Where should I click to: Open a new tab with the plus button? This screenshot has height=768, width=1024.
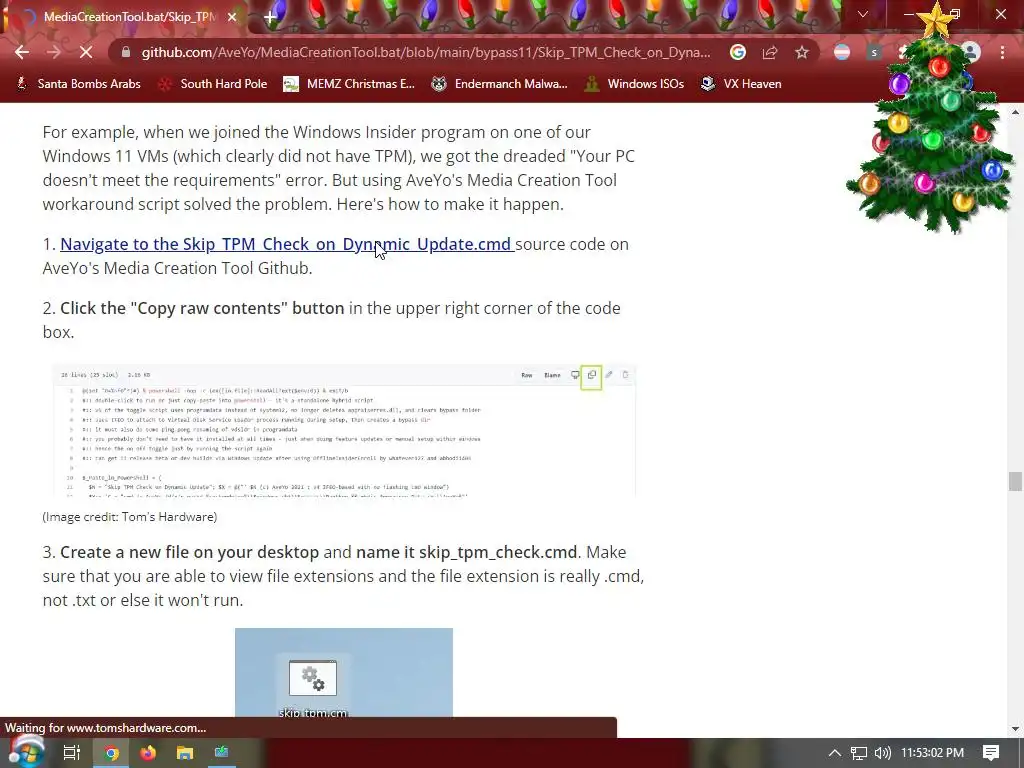[270, 17]
